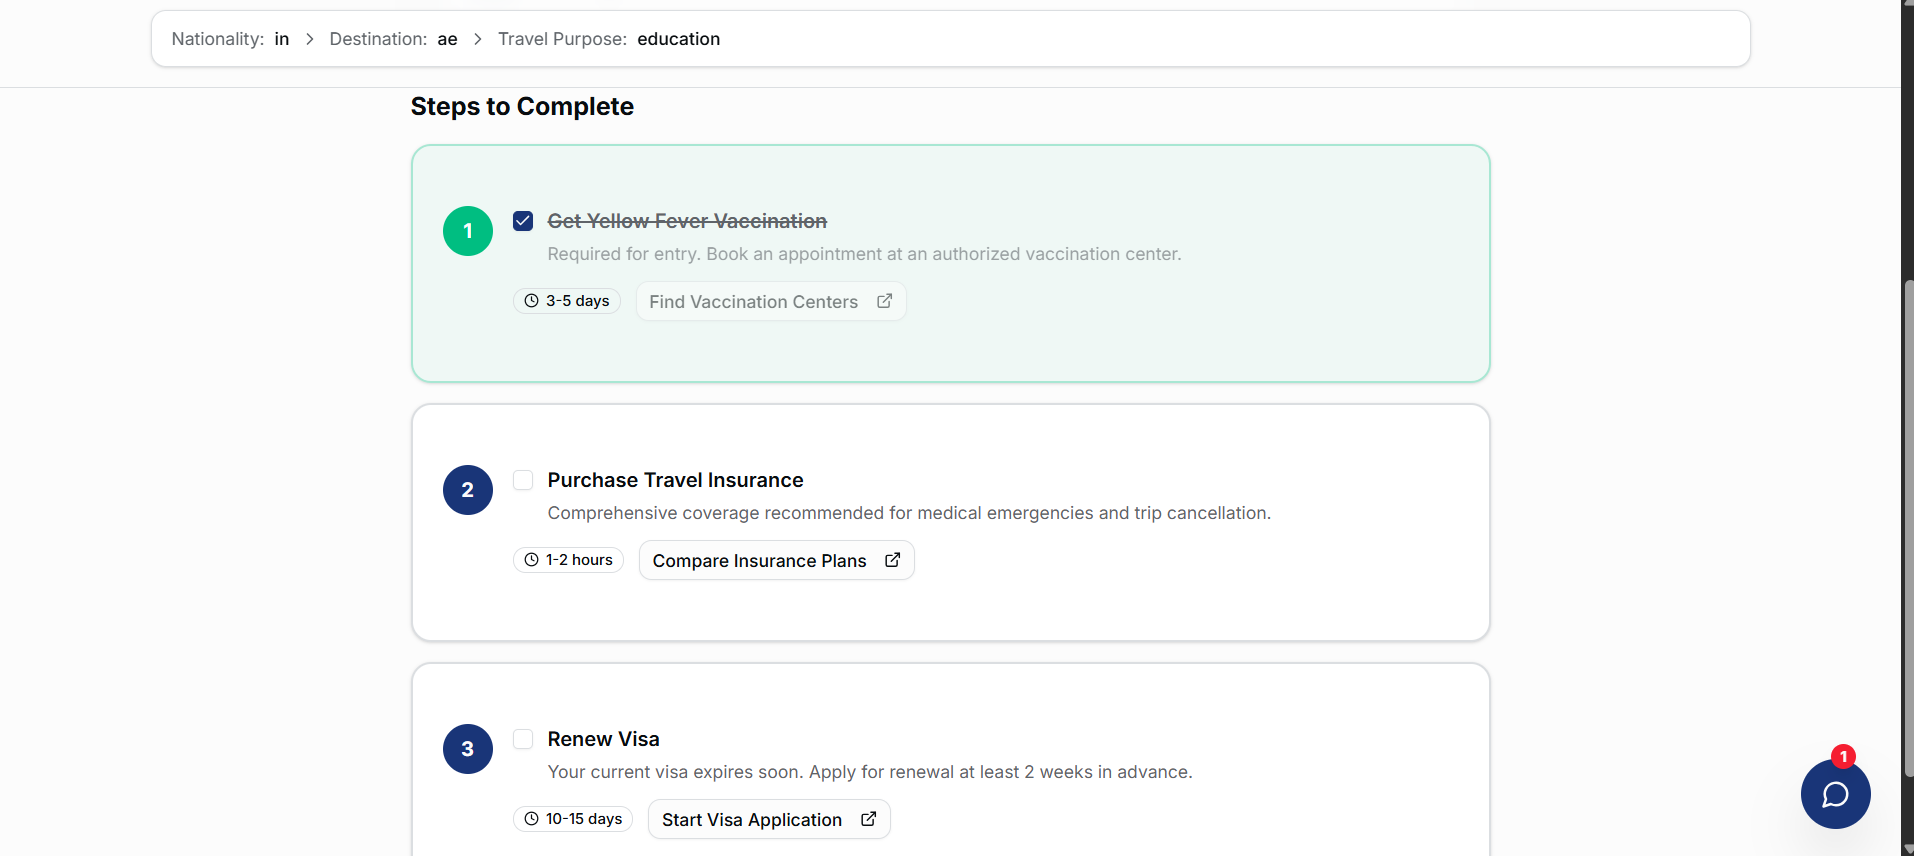Check the Purchase Travel Insurance checkbox
Image resolution: width=1914 pixels, height=856 pixels.
click(523, 480)
